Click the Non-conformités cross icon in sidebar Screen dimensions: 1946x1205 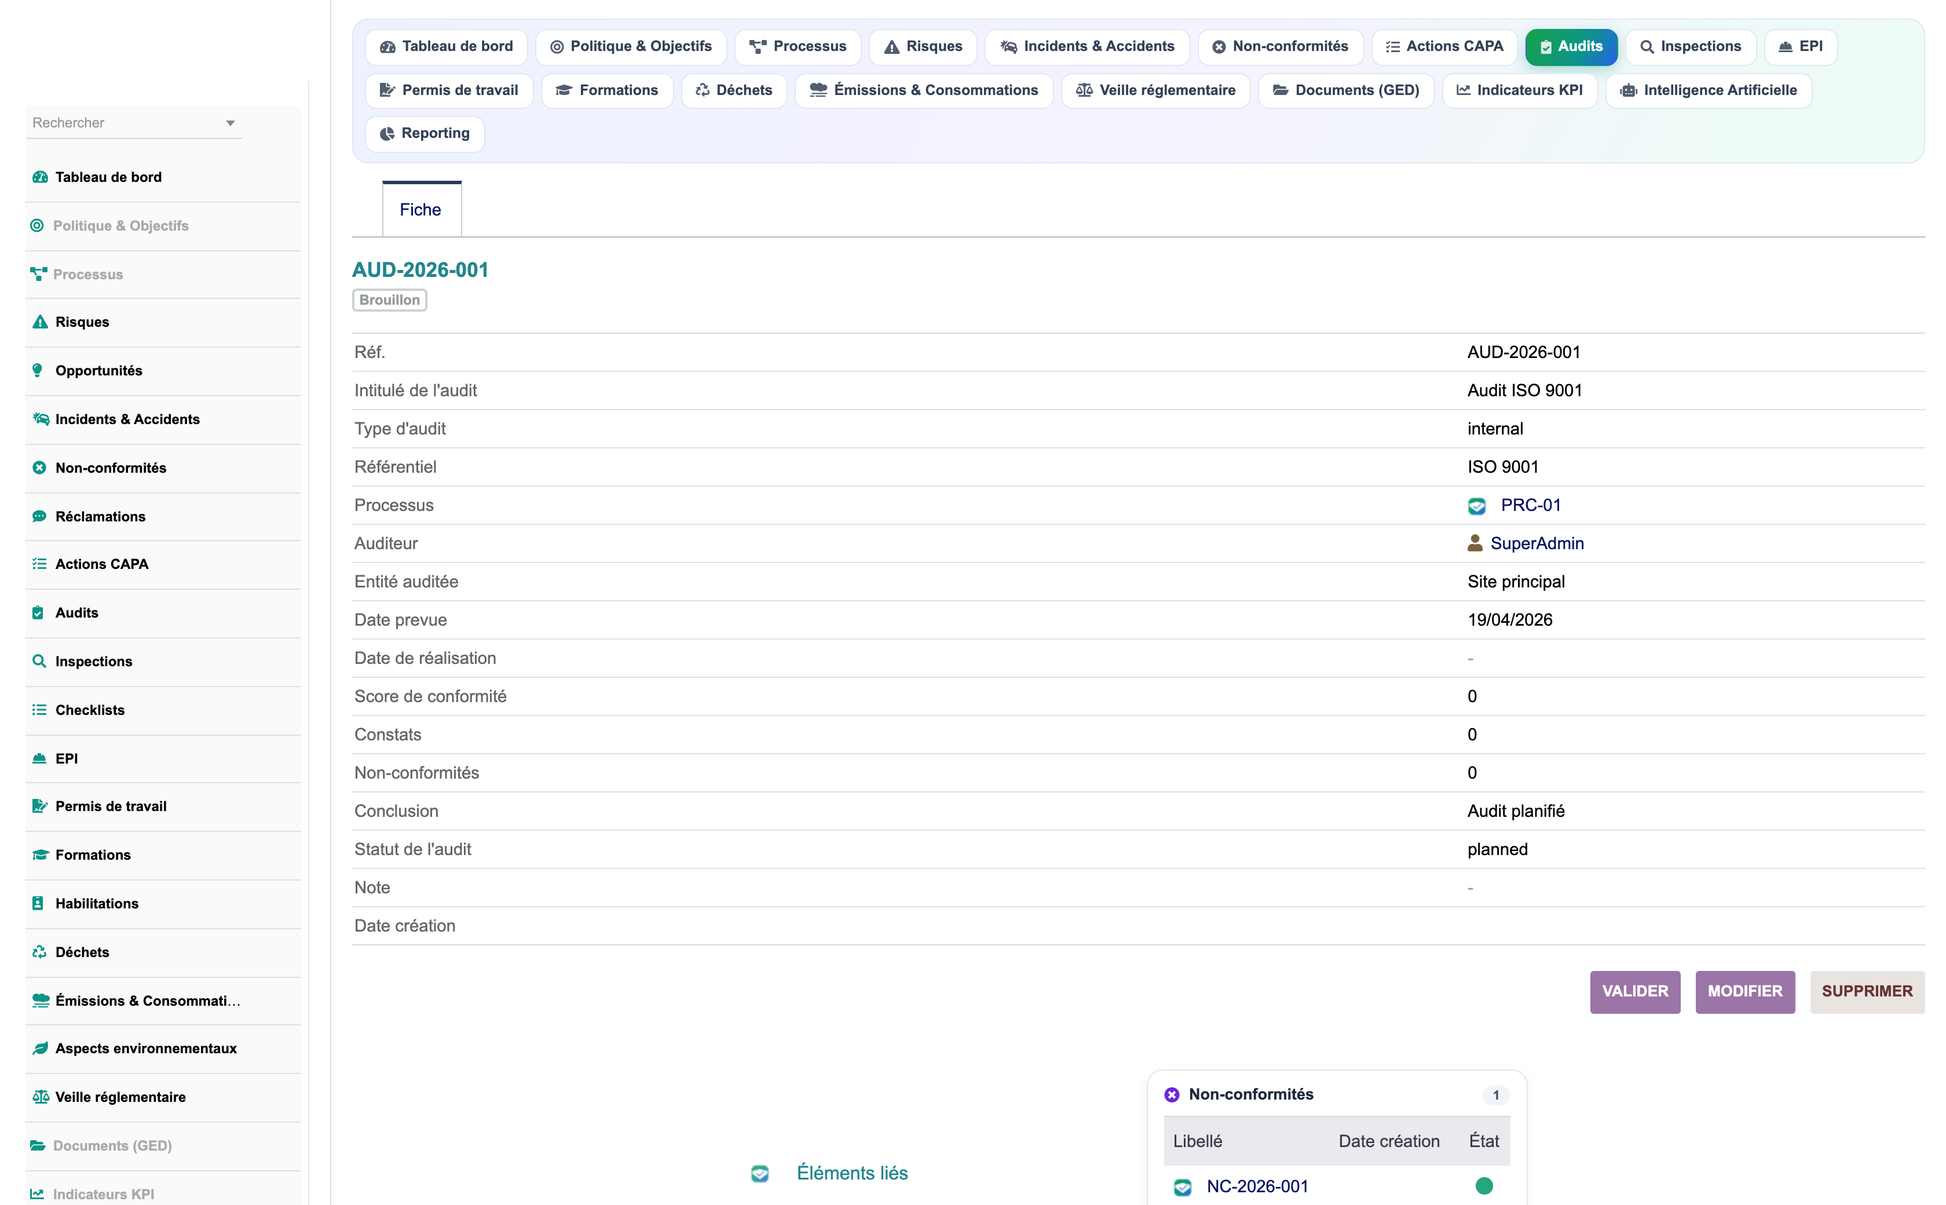[x=39, y=468]
